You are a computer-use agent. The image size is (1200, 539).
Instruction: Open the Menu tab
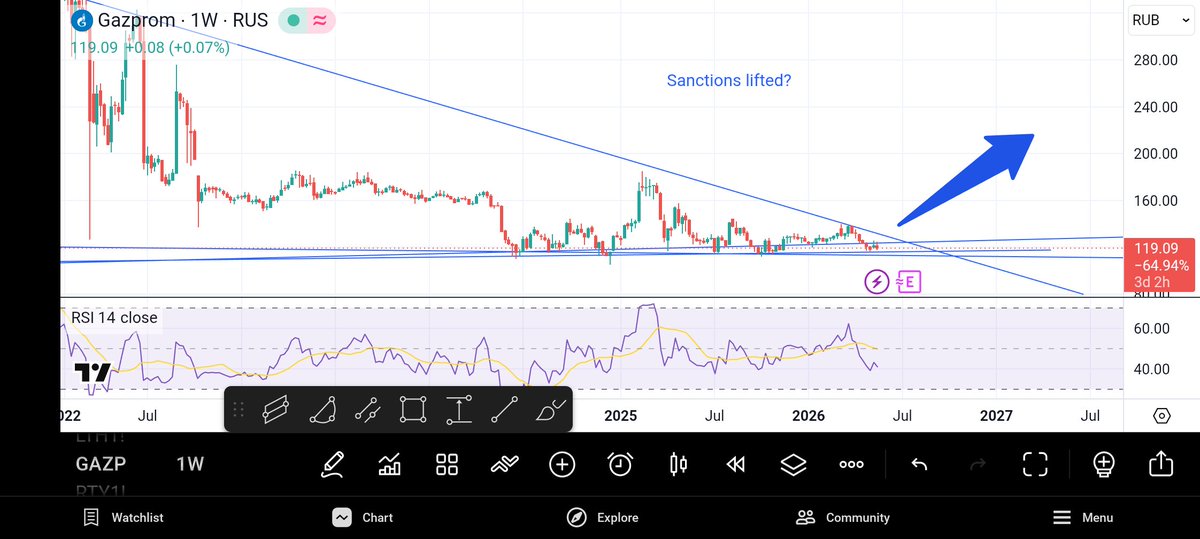(x=1083, y=517)
